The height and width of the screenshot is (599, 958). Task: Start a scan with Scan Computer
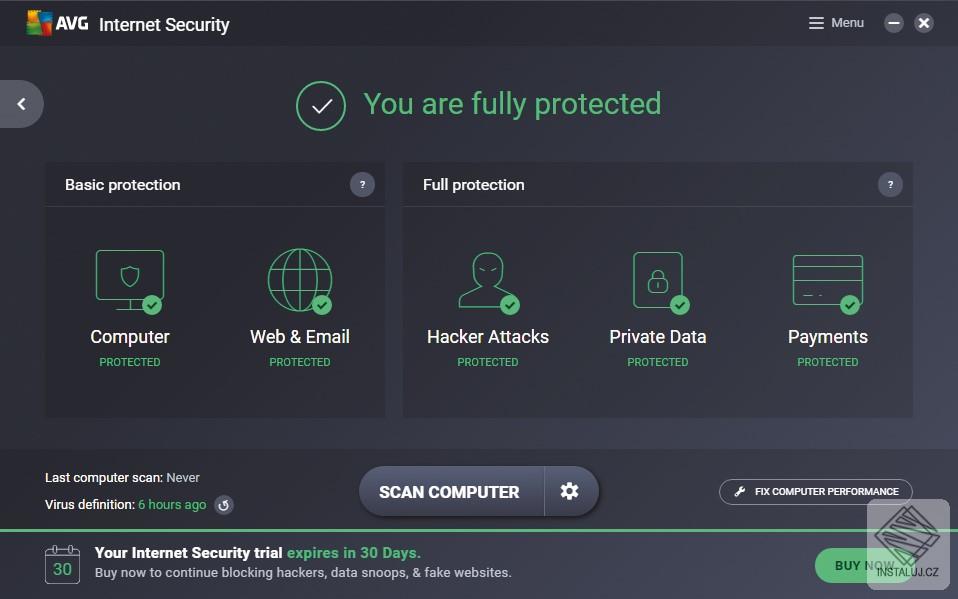click(448, 491)
